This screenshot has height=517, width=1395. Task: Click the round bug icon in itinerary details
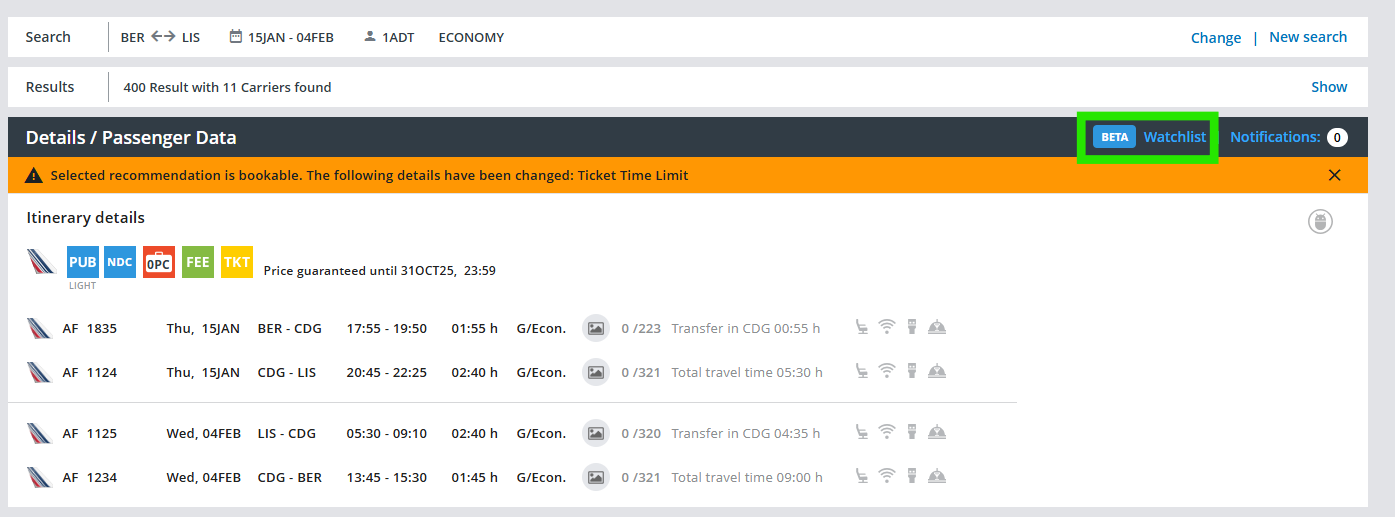tap(1320, 222)
